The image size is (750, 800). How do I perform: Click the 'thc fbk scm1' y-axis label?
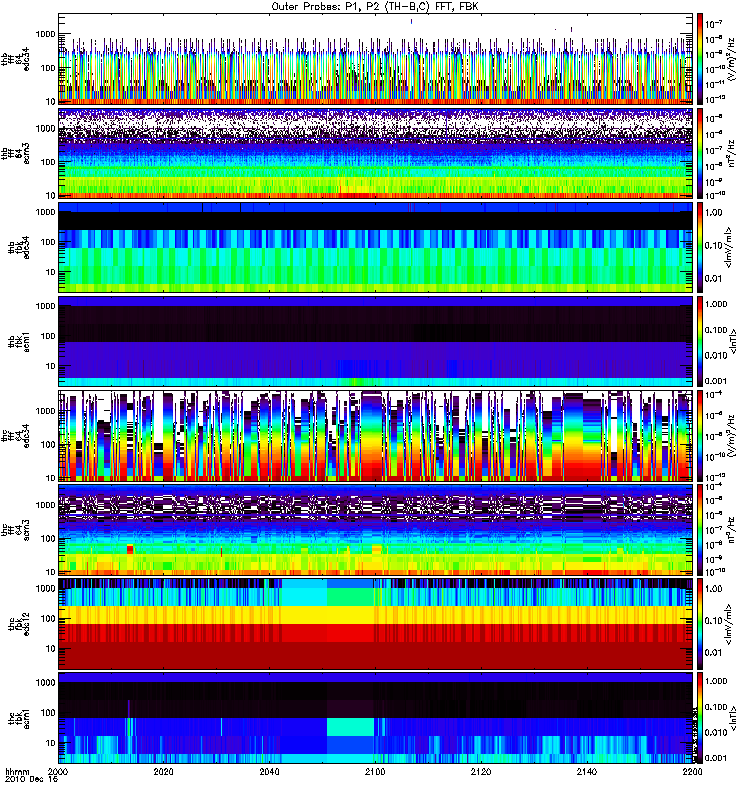(x=19, y=718)
